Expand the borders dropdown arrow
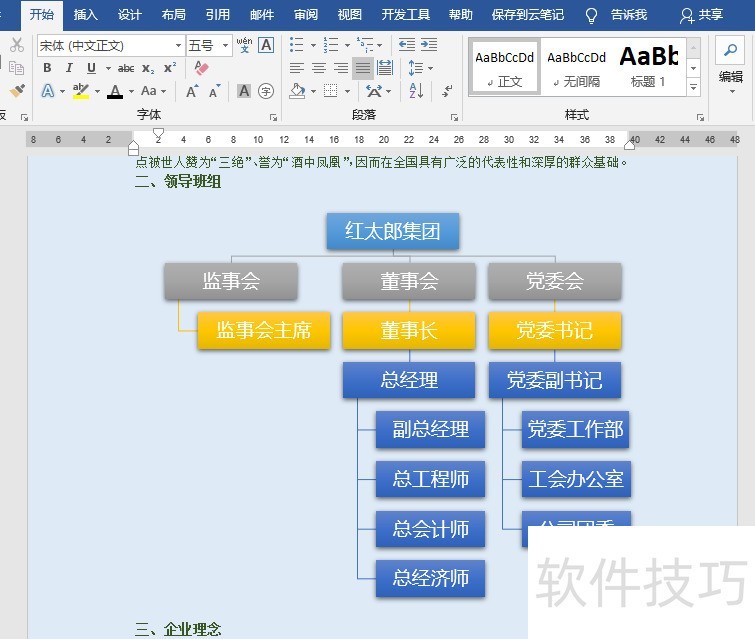 coord(347,91)
